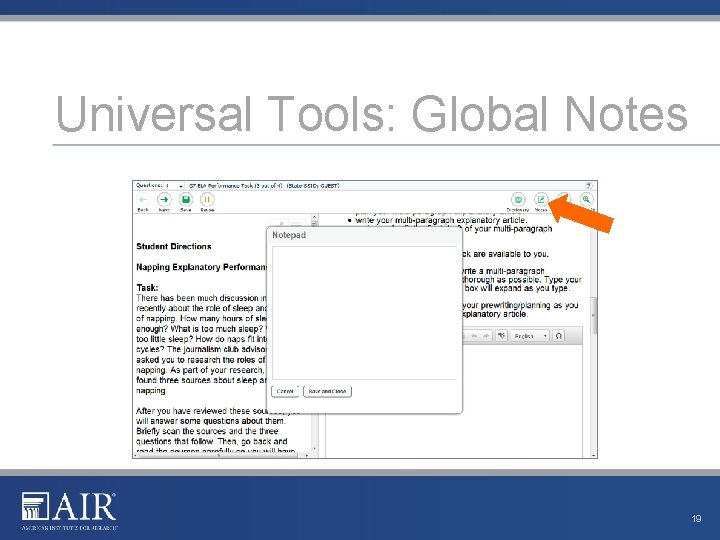This screenshot has height=540, width=720.
Task: Click the passage pane's horizontal scrollbar
Action: [x=222, y=456]
